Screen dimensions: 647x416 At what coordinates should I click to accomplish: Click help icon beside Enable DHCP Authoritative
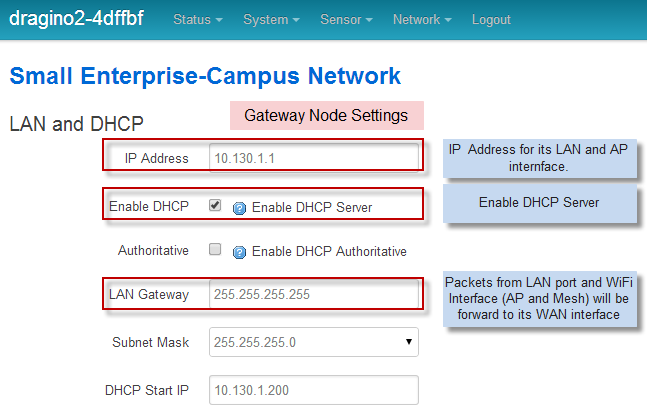[239, 252]
